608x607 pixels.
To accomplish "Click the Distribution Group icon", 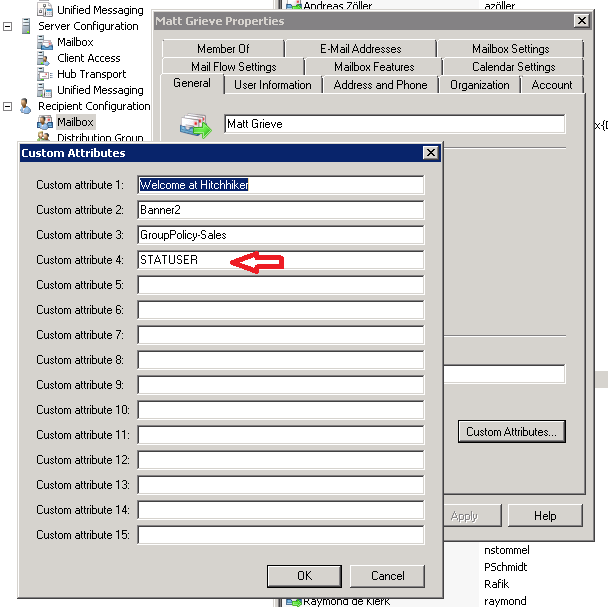I will tap(46, 138).
